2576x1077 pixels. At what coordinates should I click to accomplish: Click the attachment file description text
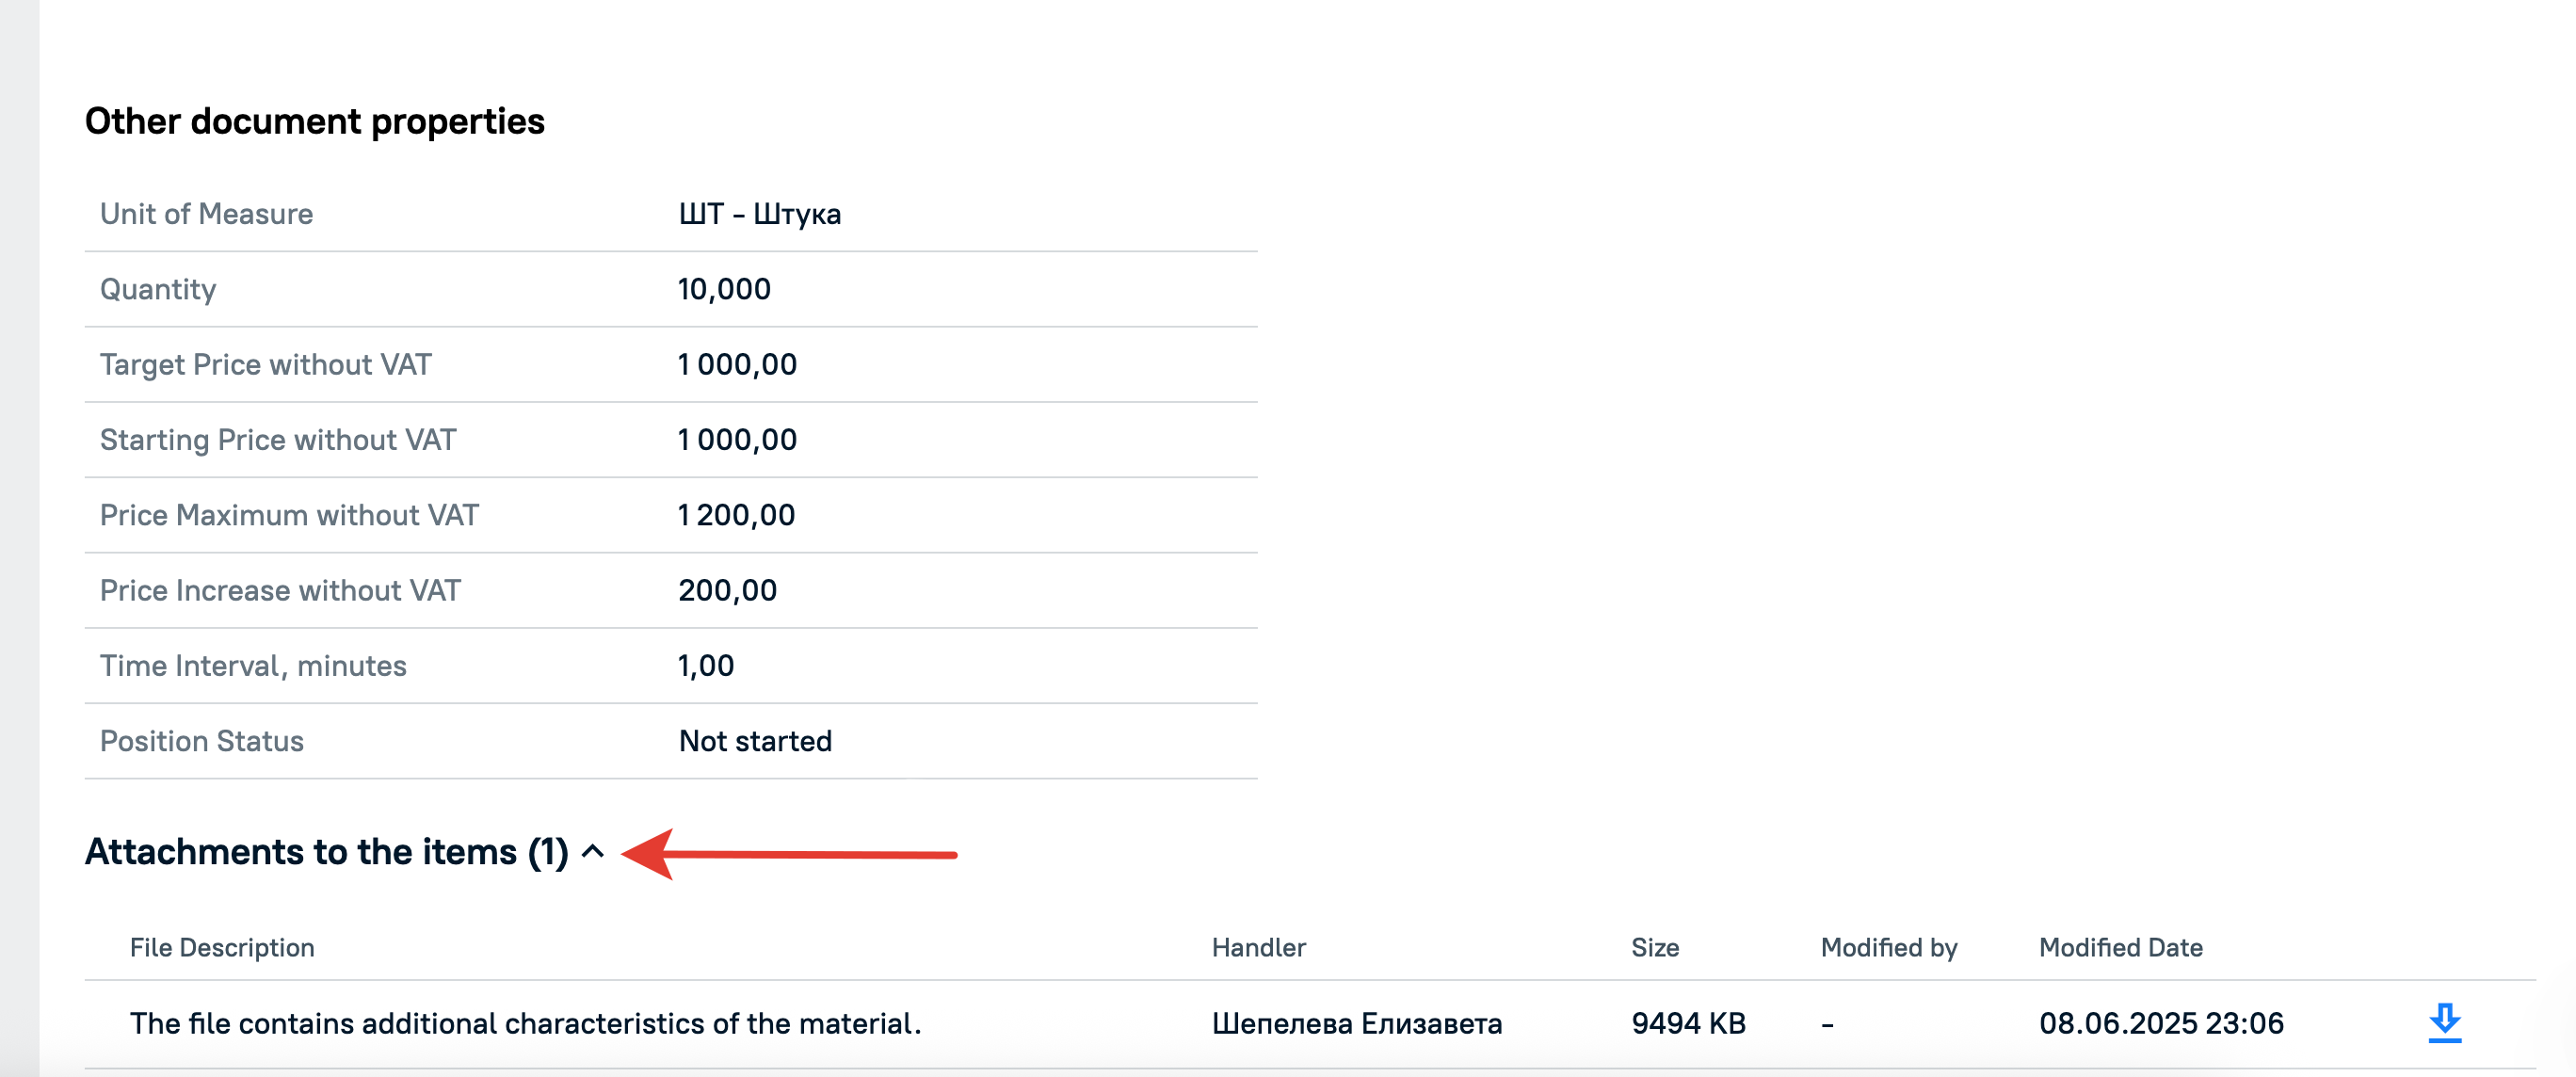pyautogui.click(x=525, y=1023)
